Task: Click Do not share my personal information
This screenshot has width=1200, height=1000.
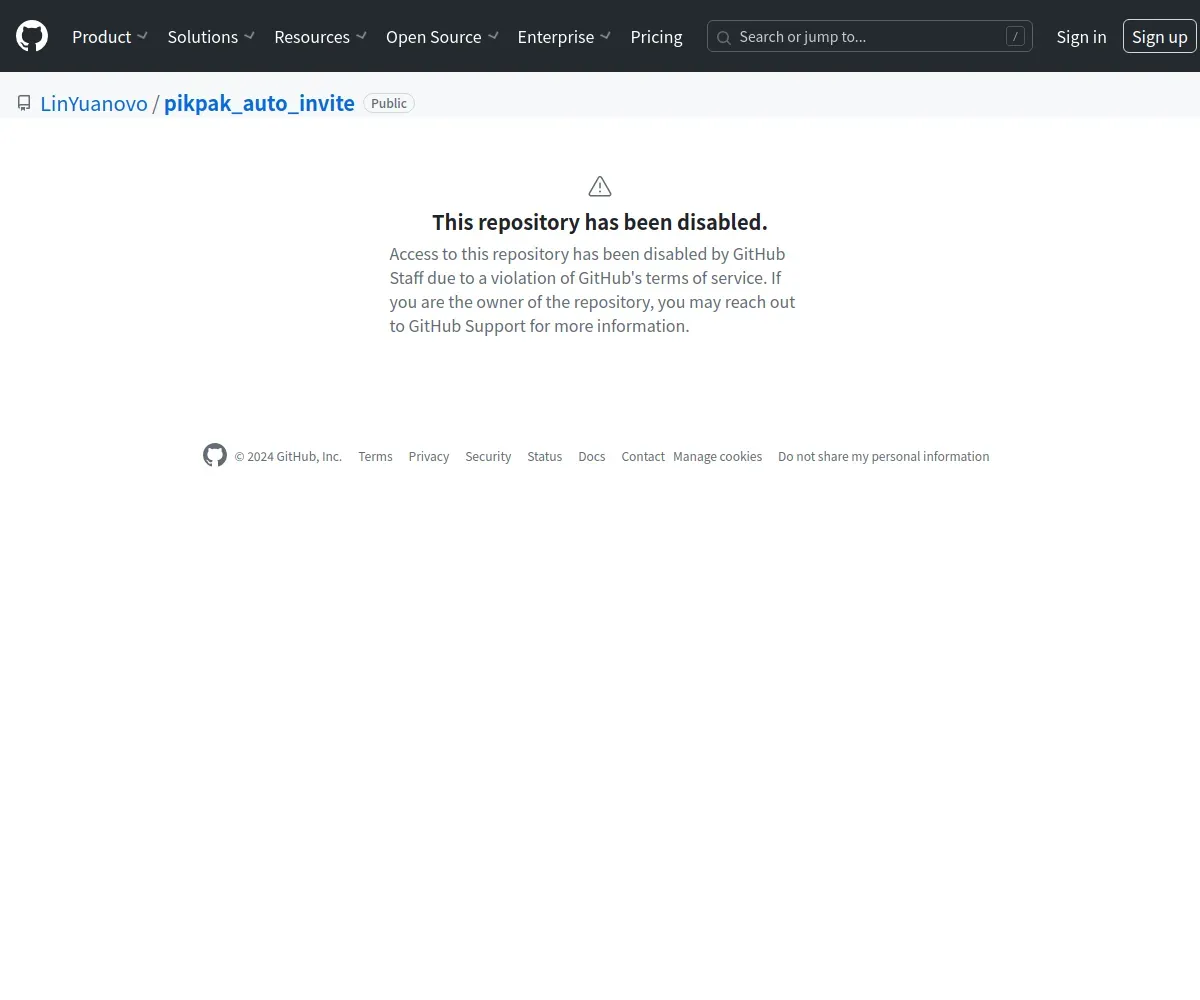Action: point(884,456)
